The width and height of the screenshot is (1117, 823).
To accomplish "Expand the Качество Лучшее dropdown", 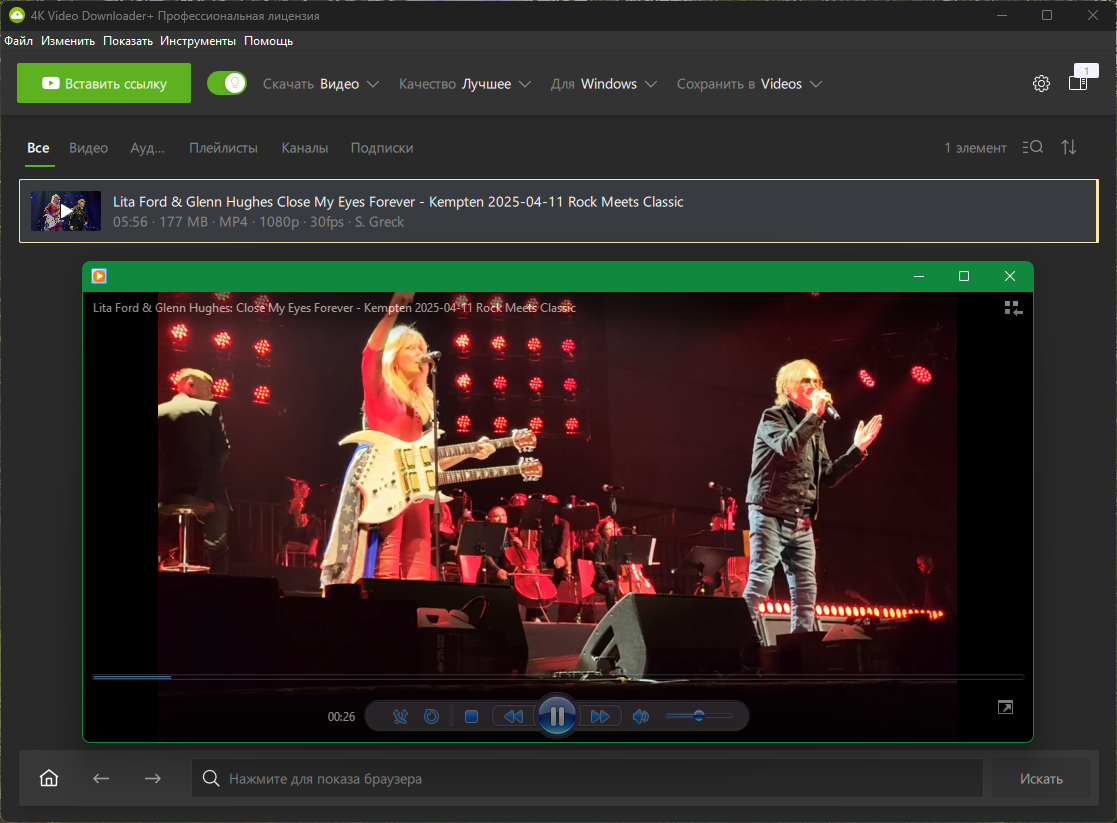I will 464,84.
